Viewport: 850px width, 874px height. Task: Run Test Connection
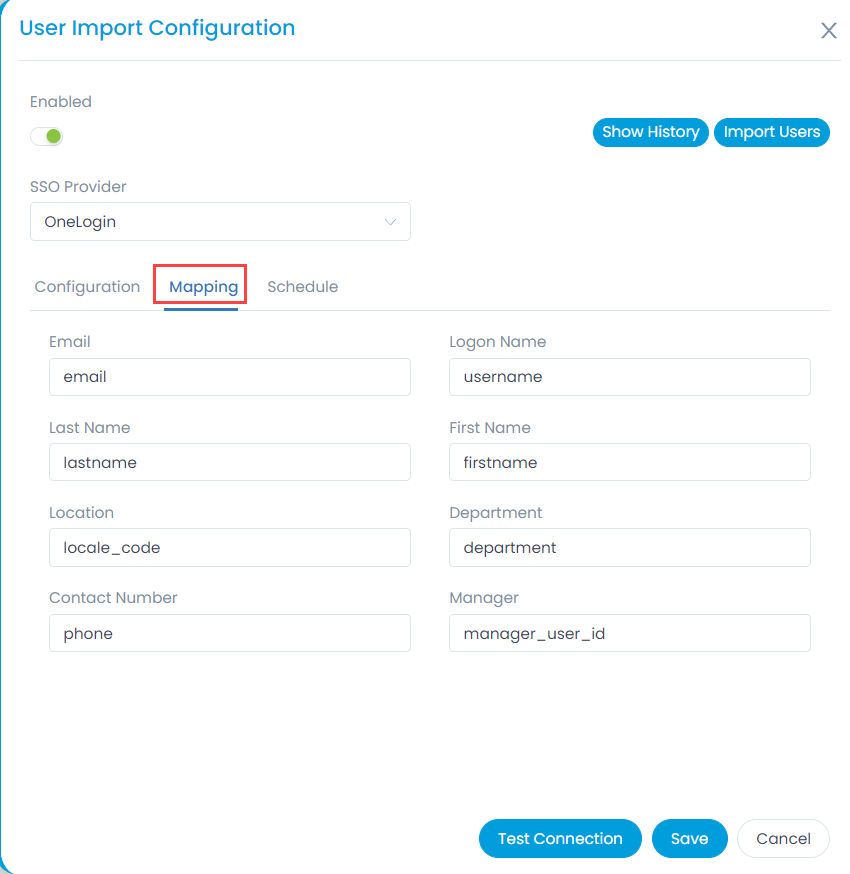coord(560,838)
